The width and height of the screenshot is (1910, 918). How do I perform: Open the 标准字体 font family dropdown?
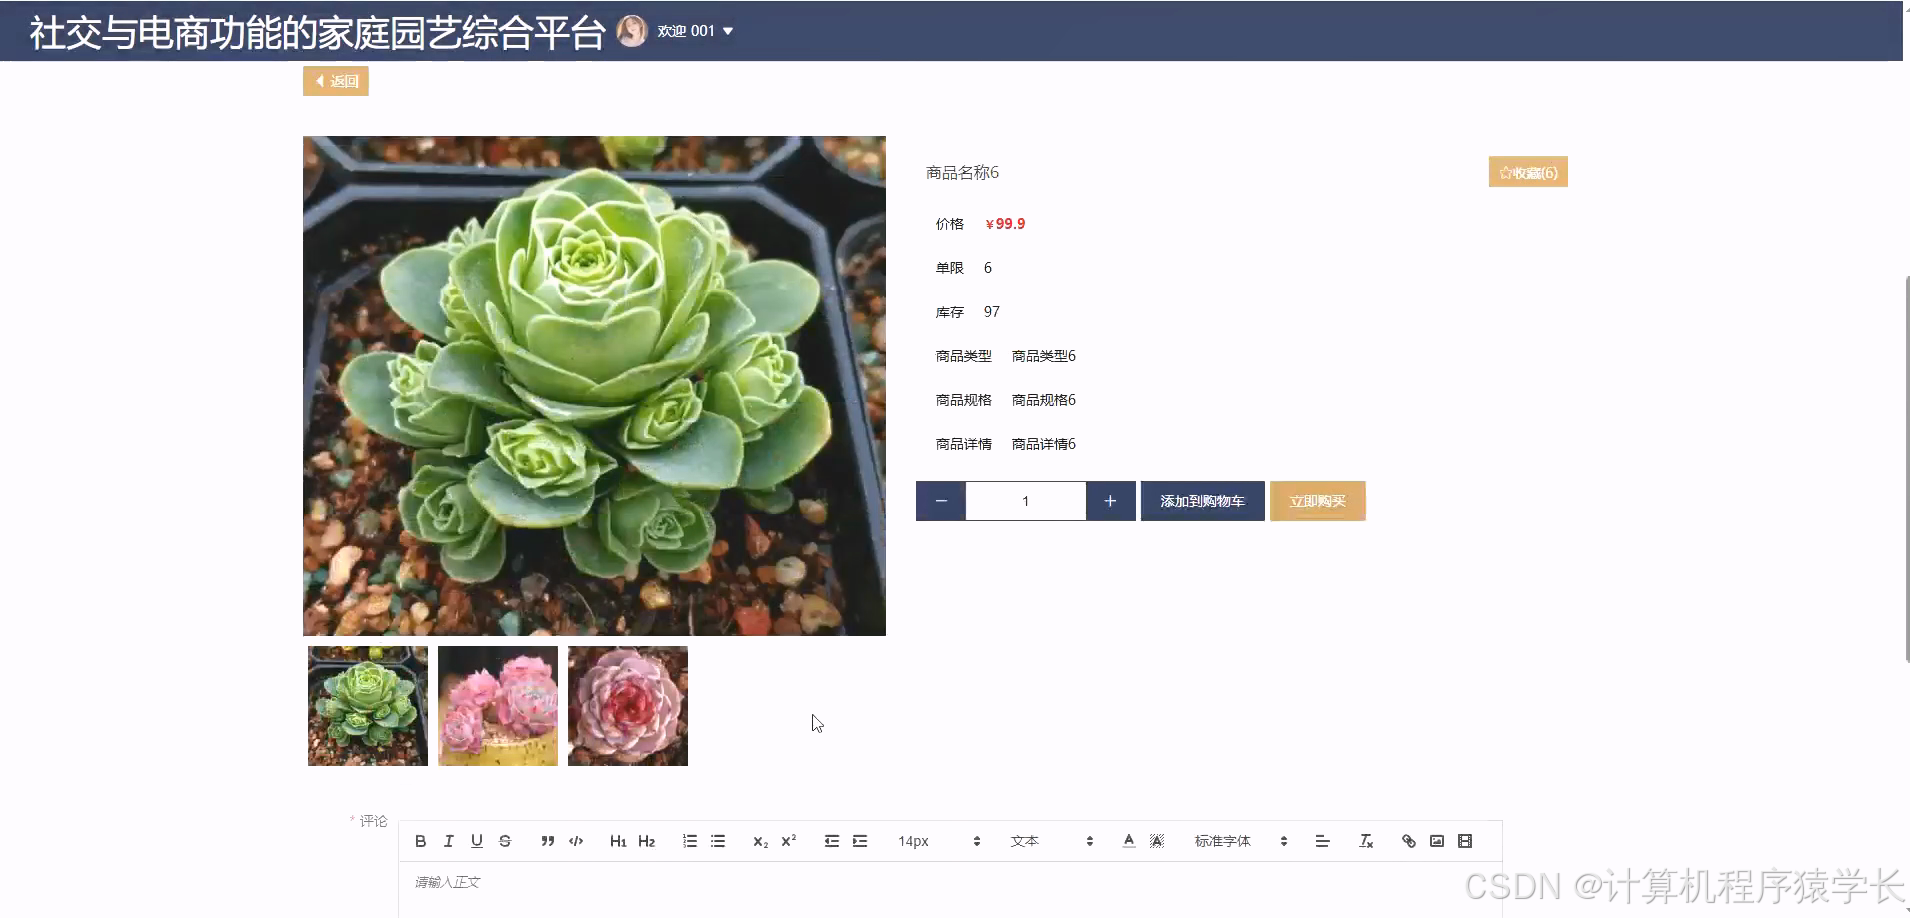pos(1241,841)
